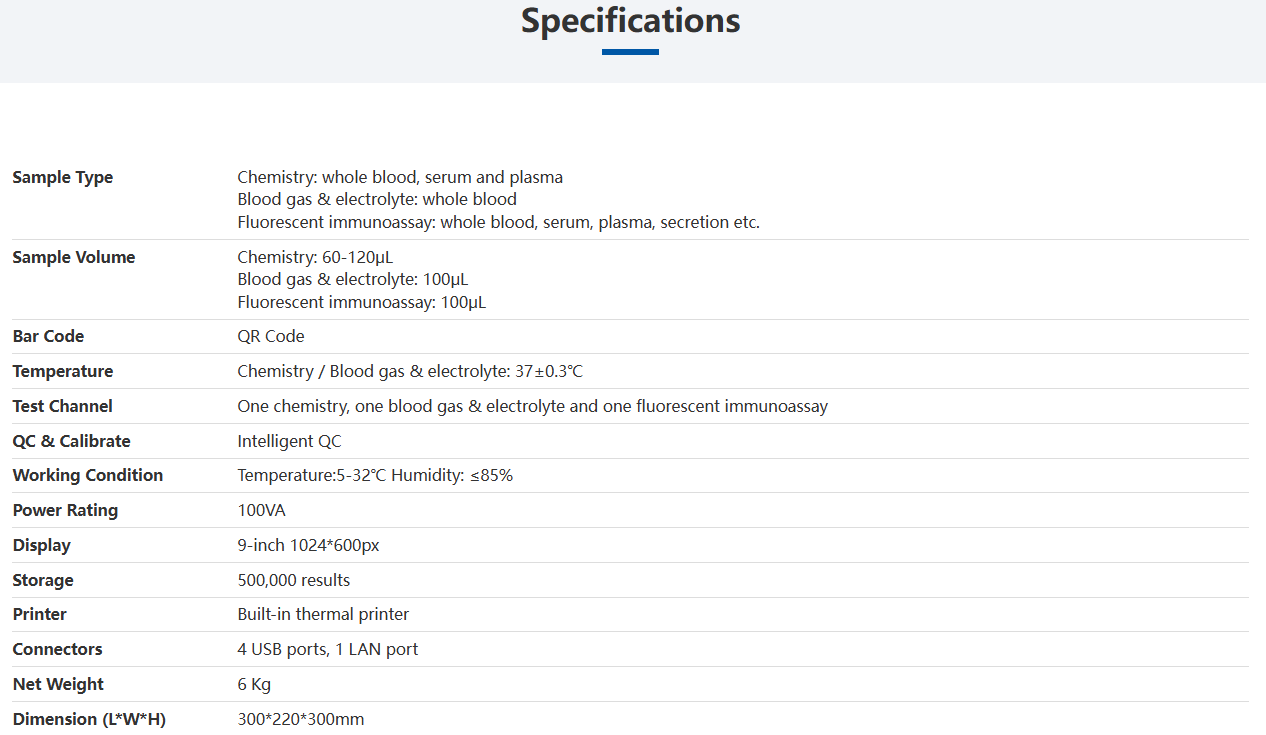This screenshot has height=735, width=1266.
Task: Click the Specifications heading
Action: 630,21
